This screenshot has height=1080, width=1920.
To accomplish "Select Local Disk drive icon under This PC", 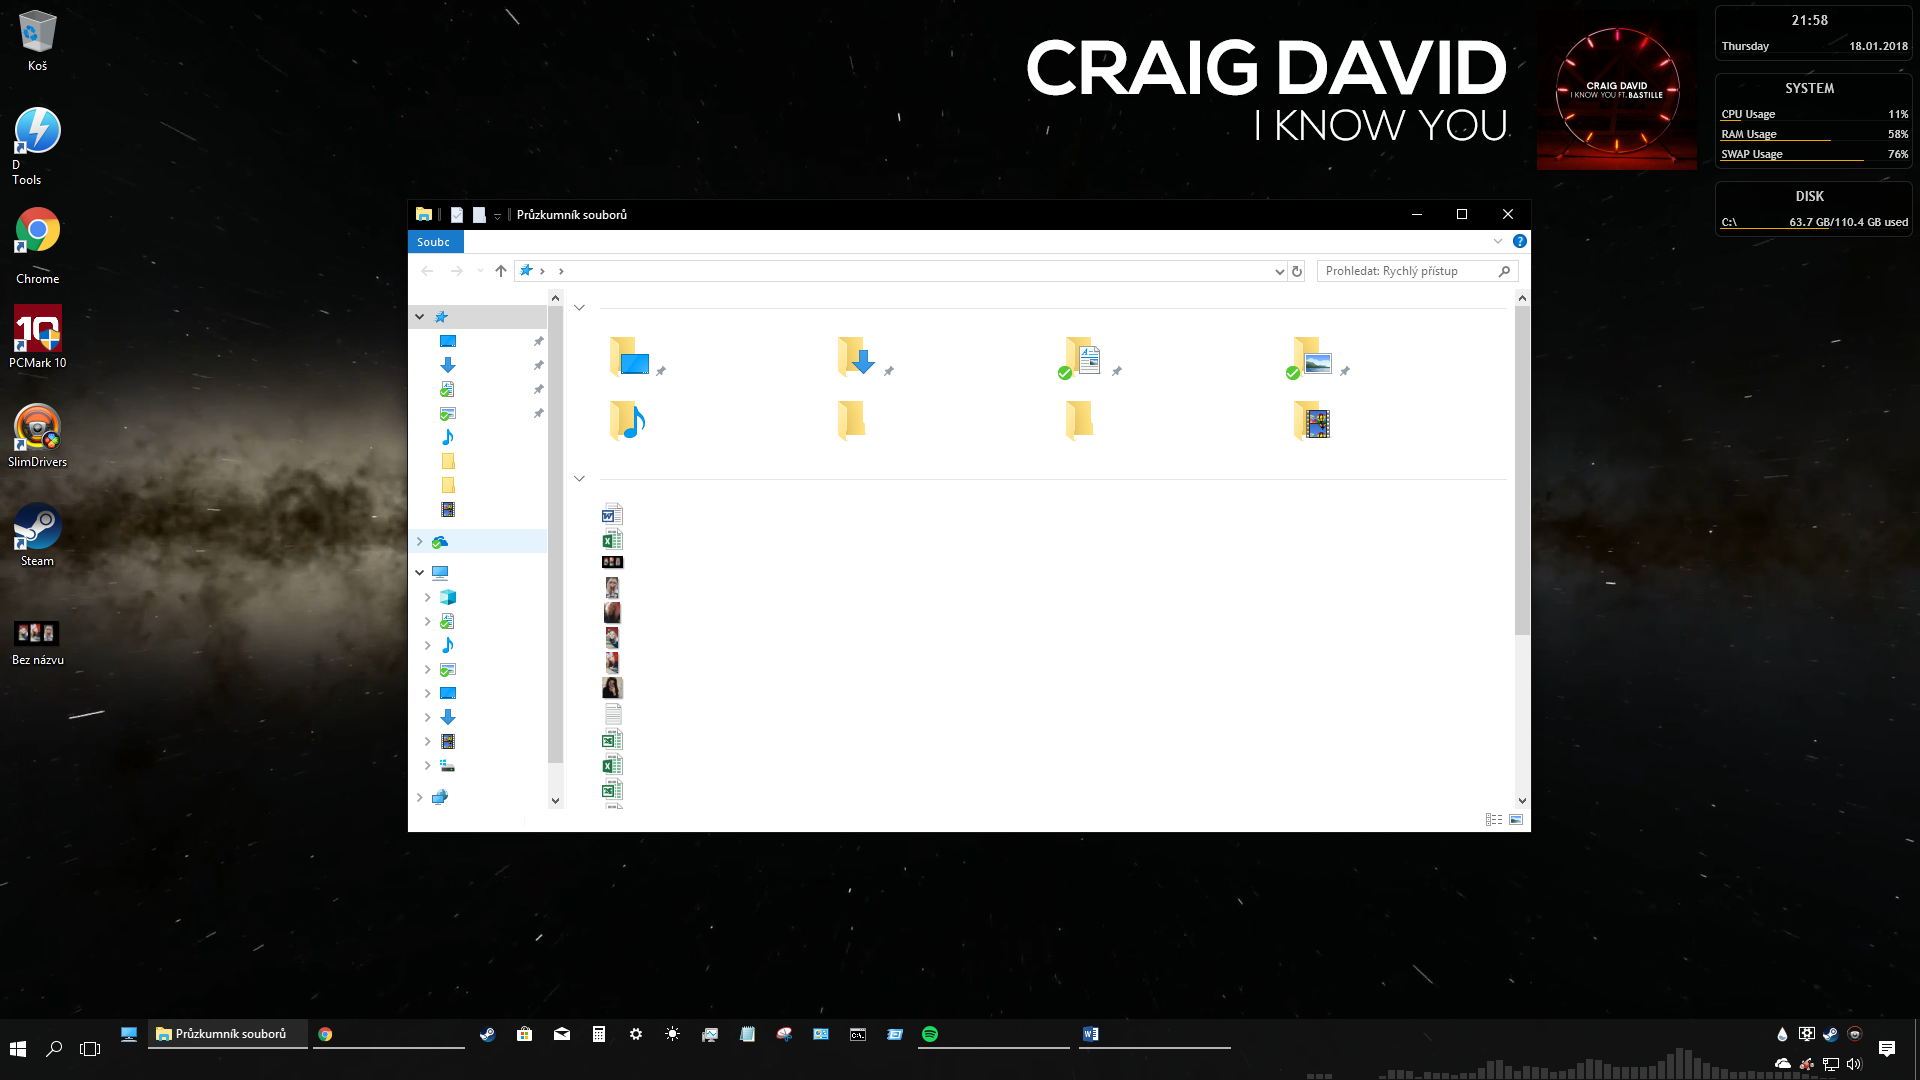I will 448,765.
